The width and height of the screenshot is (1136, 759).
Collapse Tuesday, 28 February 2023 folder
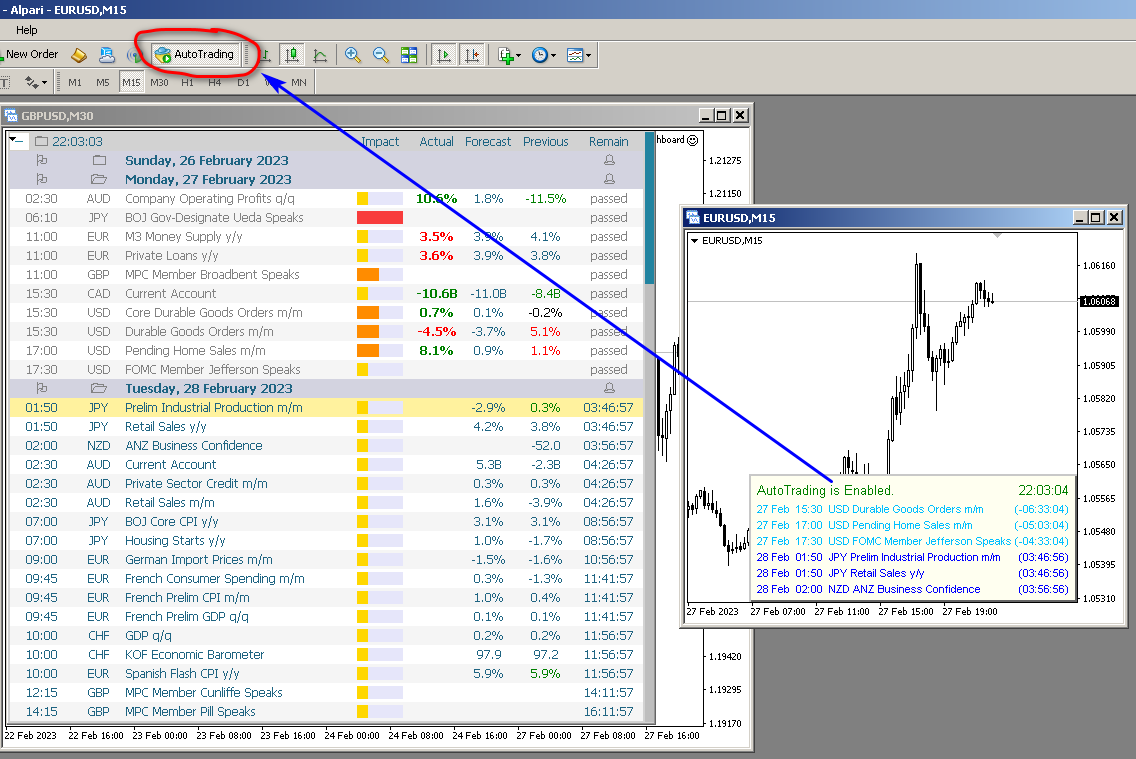click(99, 388)
